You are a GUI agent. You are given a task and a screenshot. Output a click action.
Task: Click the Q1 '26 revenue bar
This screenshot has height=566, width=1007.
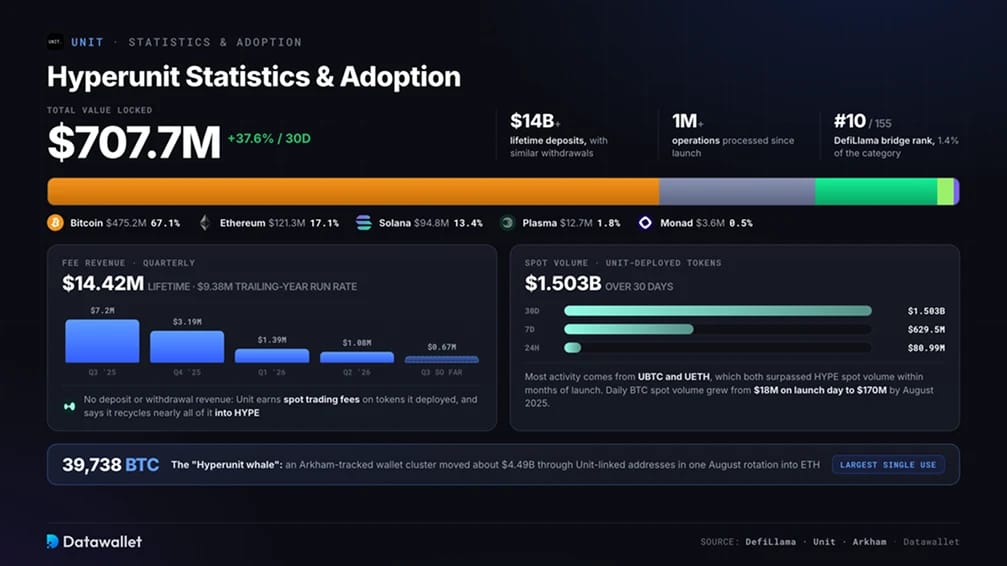pos(272,356)
